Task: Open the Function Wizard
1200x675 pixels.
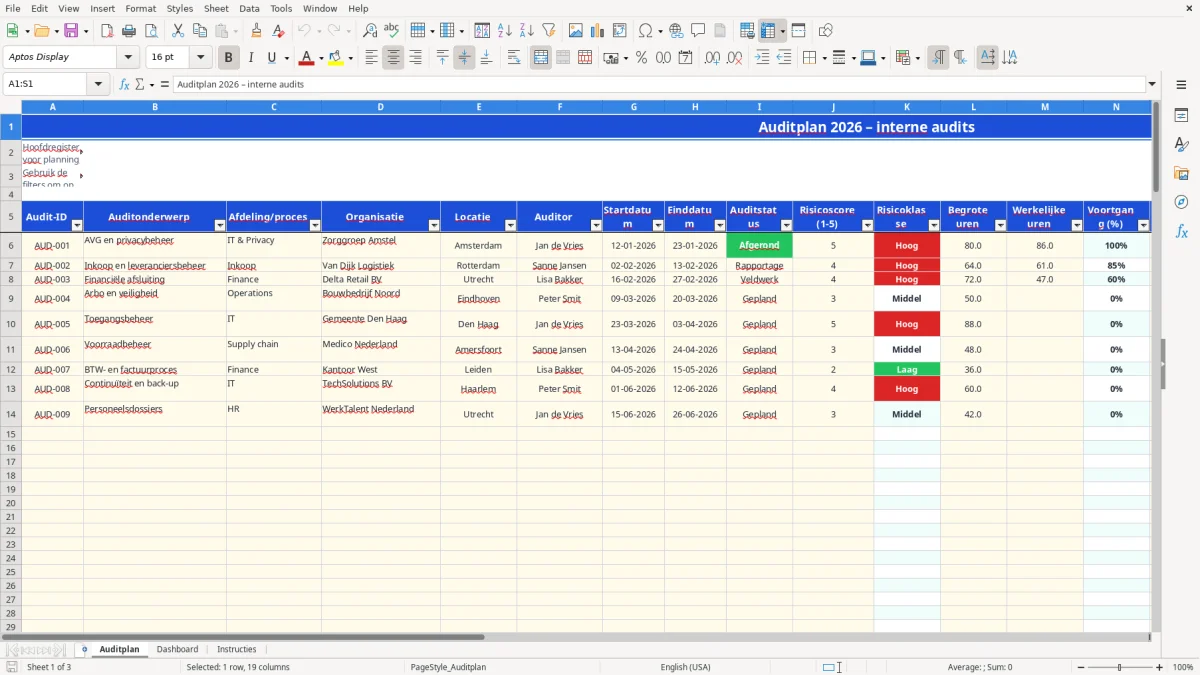Action: point(124,84)
